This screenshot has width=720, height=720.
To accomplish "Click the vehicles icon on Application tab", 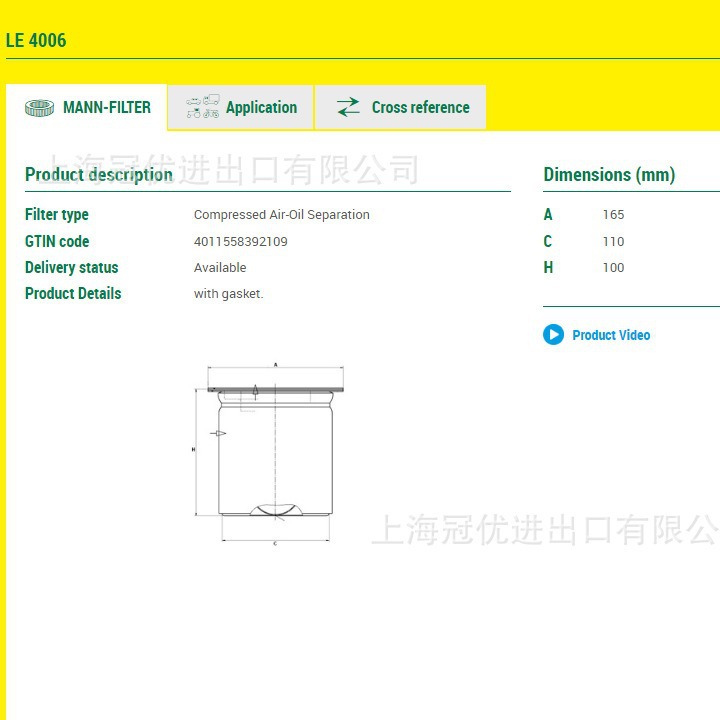I will [x=202, y=107].
